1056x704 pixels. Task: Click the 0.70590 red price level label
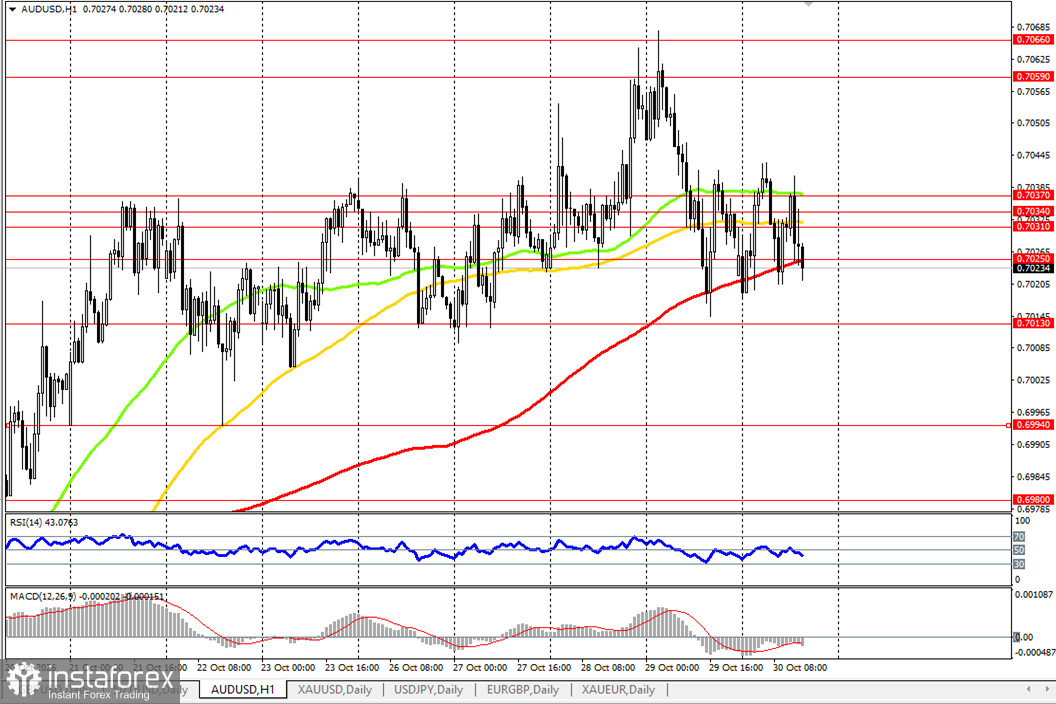coord(1032,77)
